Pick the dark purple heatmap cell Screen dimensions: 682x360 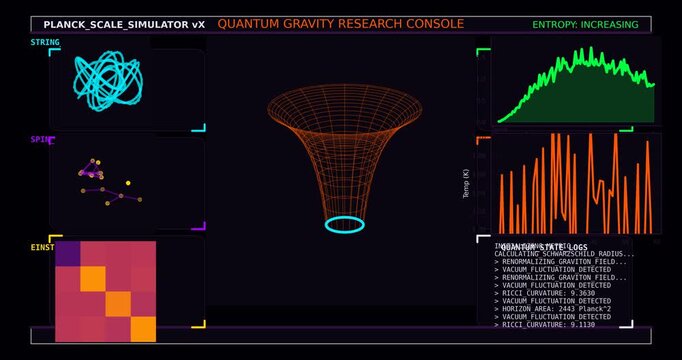click(67, 253)
